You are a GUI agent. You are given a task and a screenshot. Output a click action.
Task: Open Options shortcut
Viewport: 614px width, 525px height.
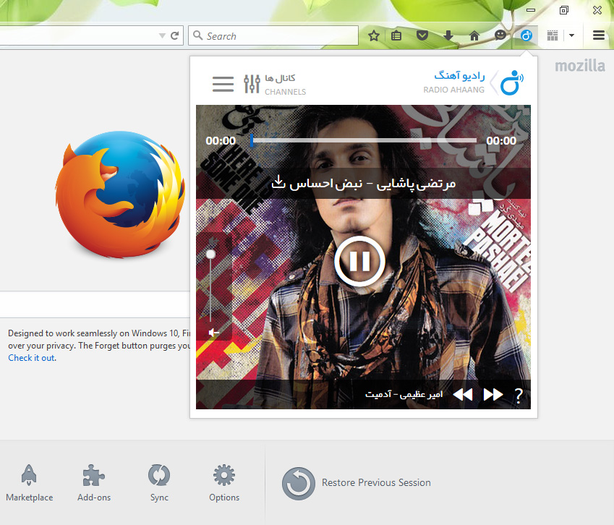click(x=224, y=483)
